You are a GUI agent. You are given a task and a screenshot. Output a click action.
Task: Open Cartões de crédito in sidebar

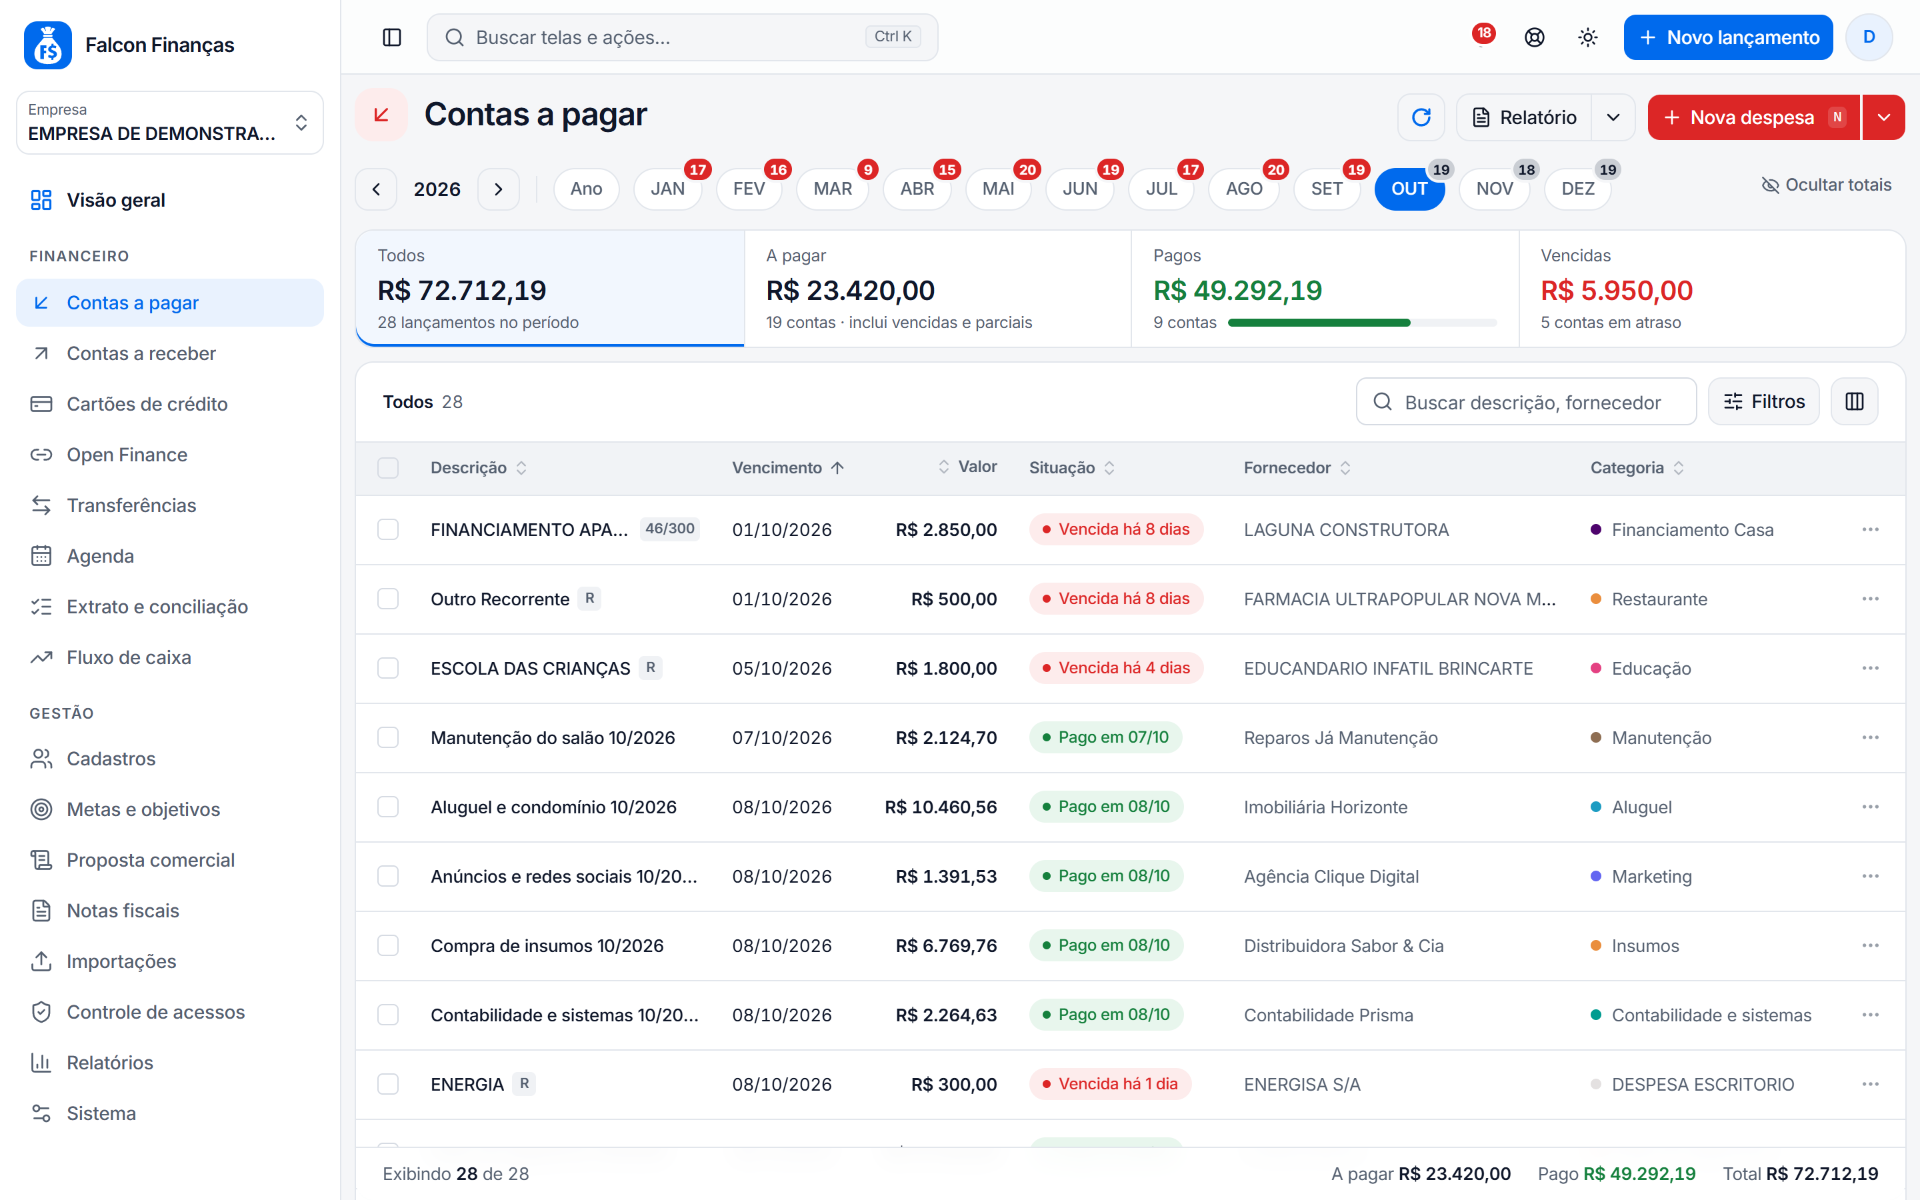tap(170, 404)
